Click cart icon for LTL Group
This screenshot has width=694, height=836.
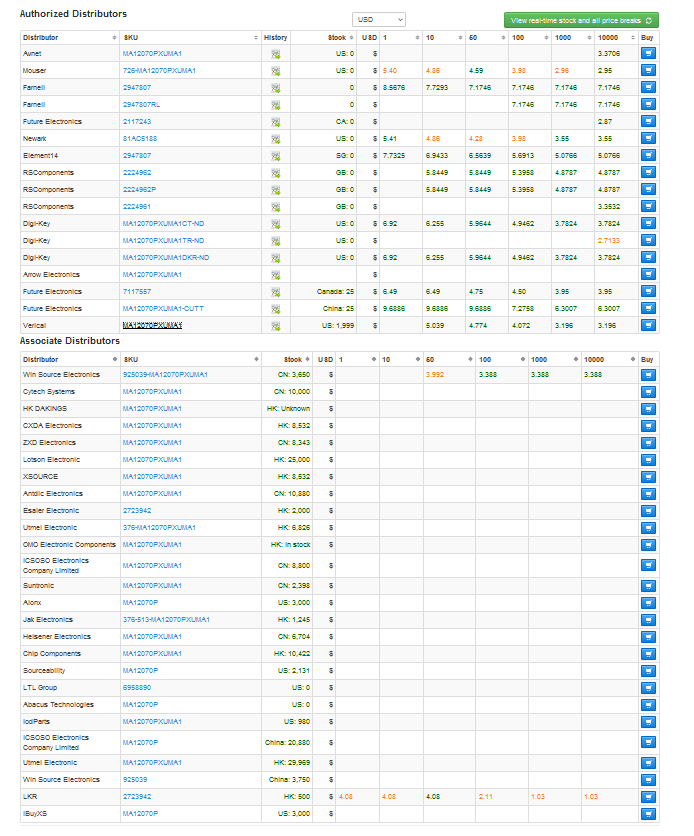tap(648, 688)
